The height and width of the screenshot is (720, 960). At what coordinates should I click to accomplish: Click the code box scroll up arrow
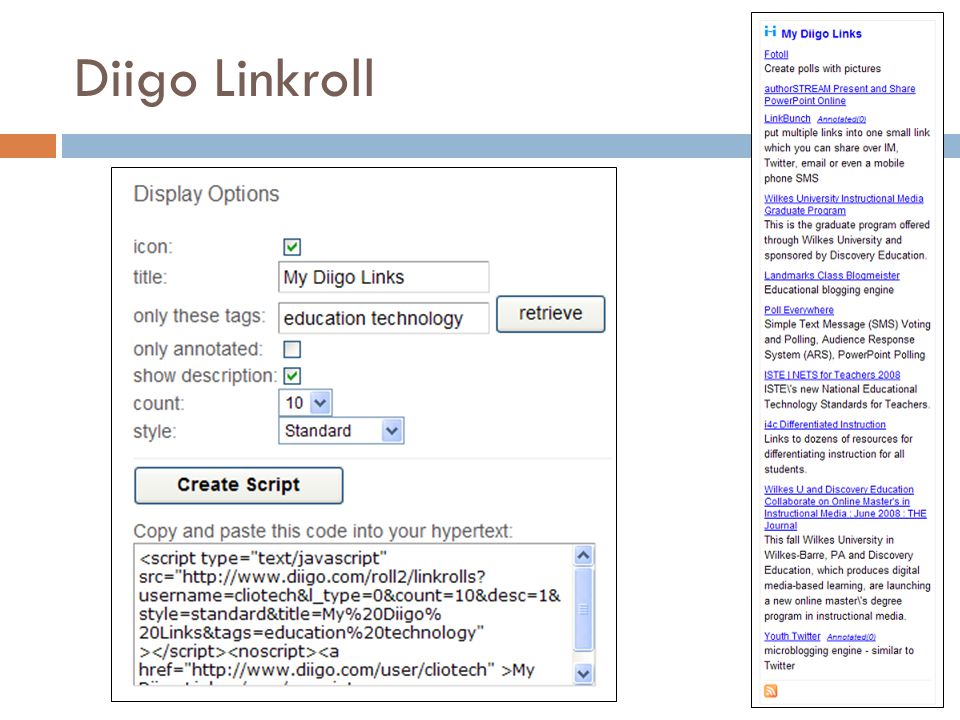[x=583, y=555]
